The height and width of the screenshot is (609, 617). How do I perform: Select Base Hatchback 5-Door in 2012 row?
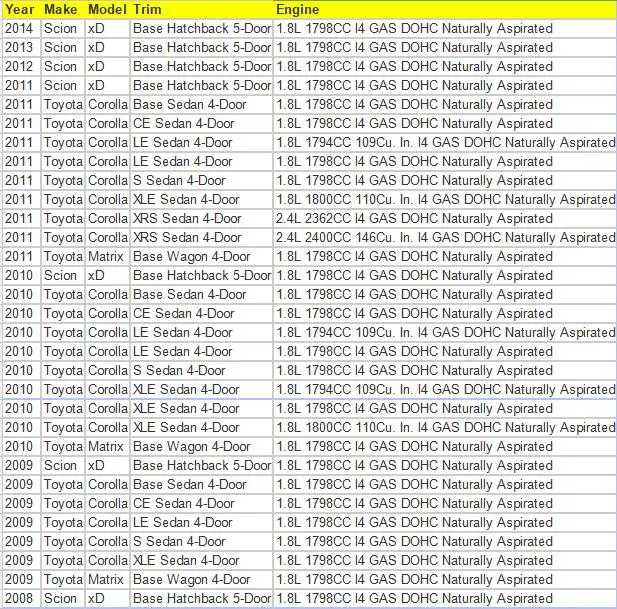(201, 66)
